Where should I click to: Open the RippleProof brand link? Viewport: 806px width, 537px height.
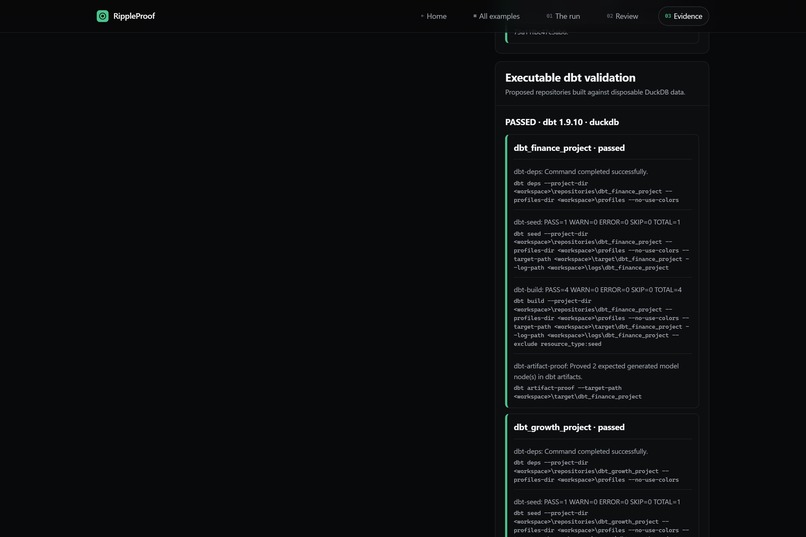click(126, 16)
